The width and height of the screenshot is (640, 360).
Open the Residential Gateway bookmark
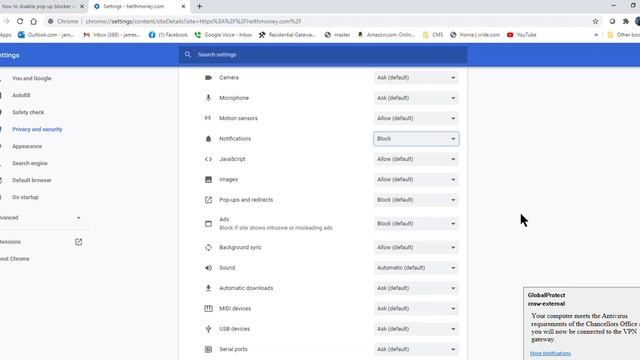tap(287, 35)
